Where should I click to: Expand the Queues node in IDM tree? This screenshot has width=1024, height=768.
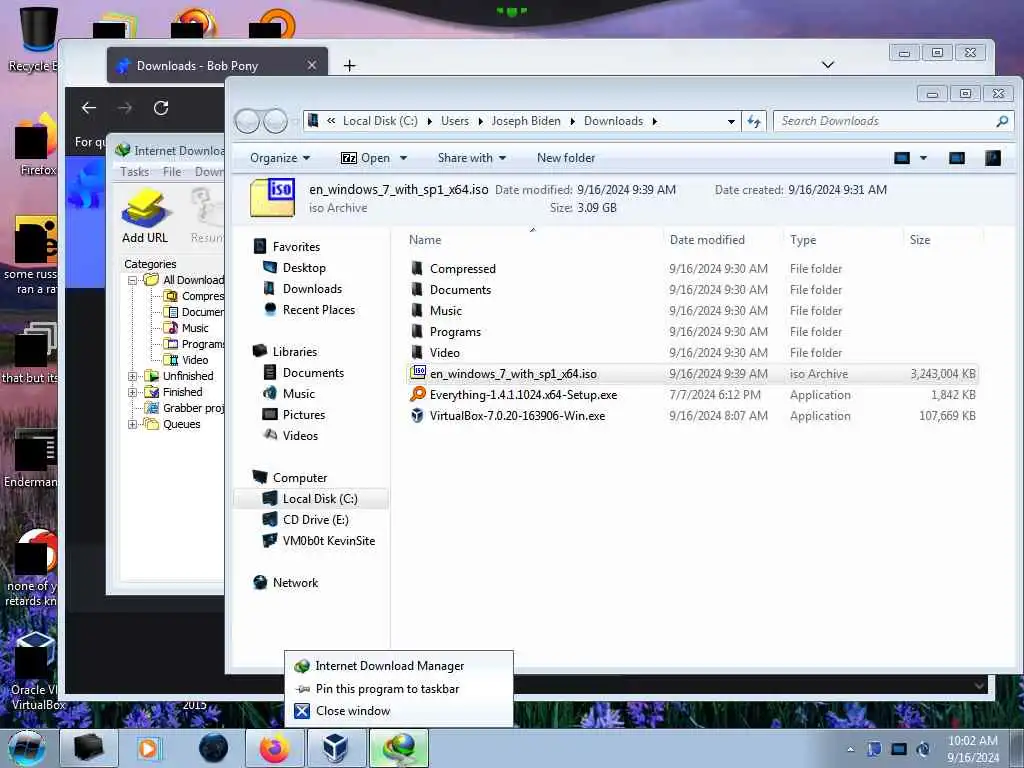coord(133,424)
